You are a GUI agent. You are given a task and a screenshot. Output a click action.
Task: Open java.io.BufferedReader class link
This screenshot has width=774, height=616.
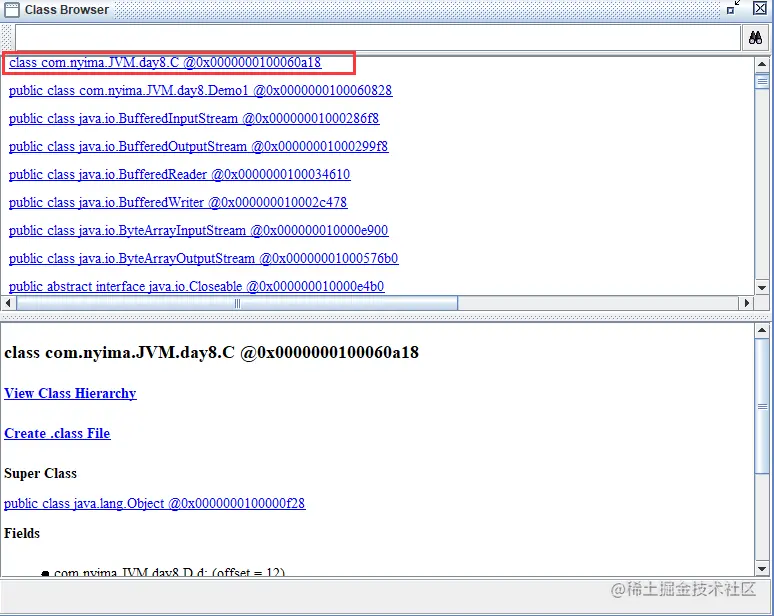(x=180, y=174)
